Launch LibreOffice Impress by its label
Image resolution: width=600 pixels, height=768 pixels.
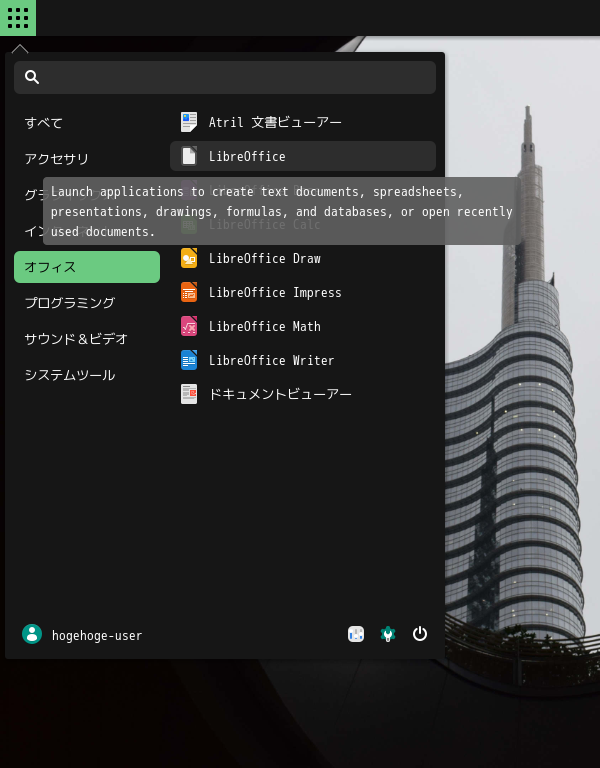click(275, 293)
